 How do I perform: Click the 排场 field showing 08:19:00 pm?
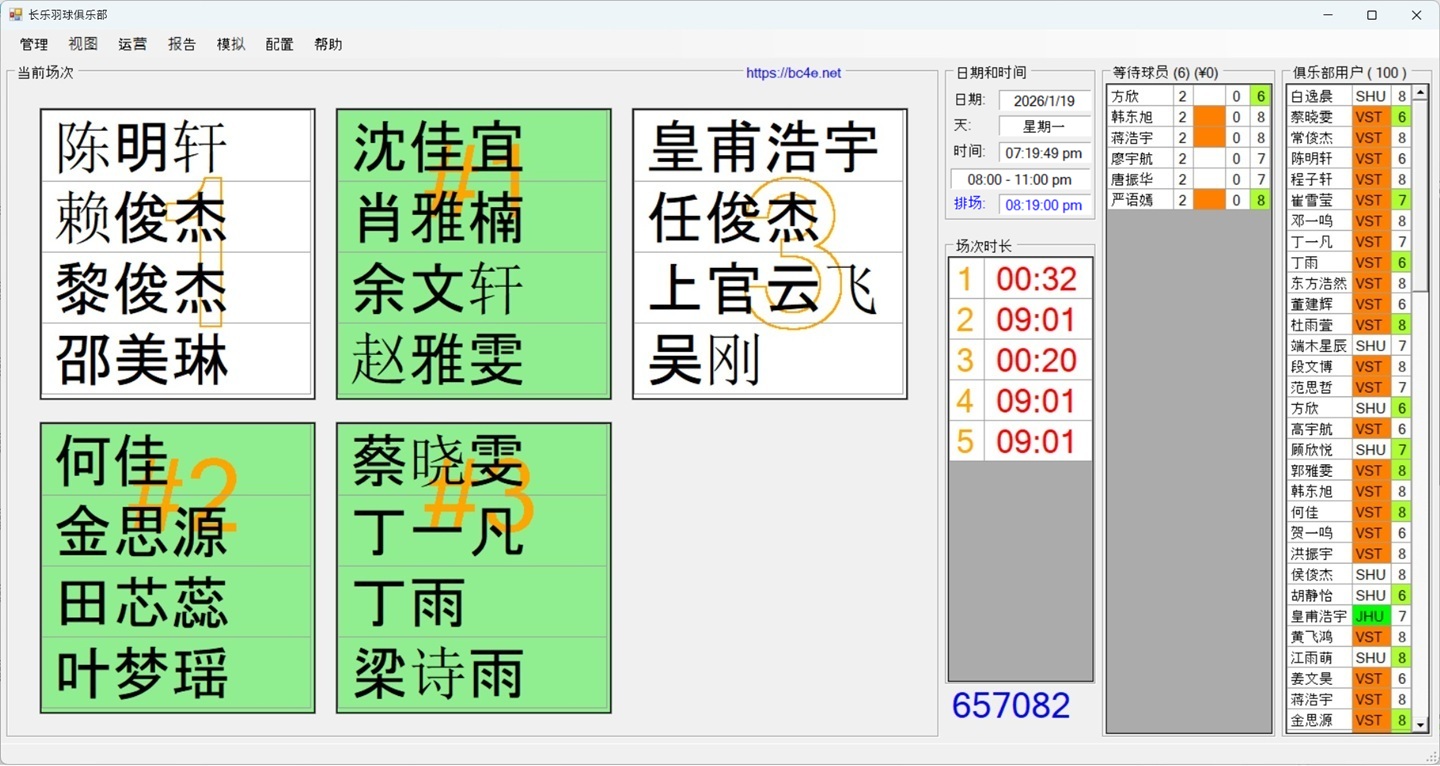pos(1043,205)
